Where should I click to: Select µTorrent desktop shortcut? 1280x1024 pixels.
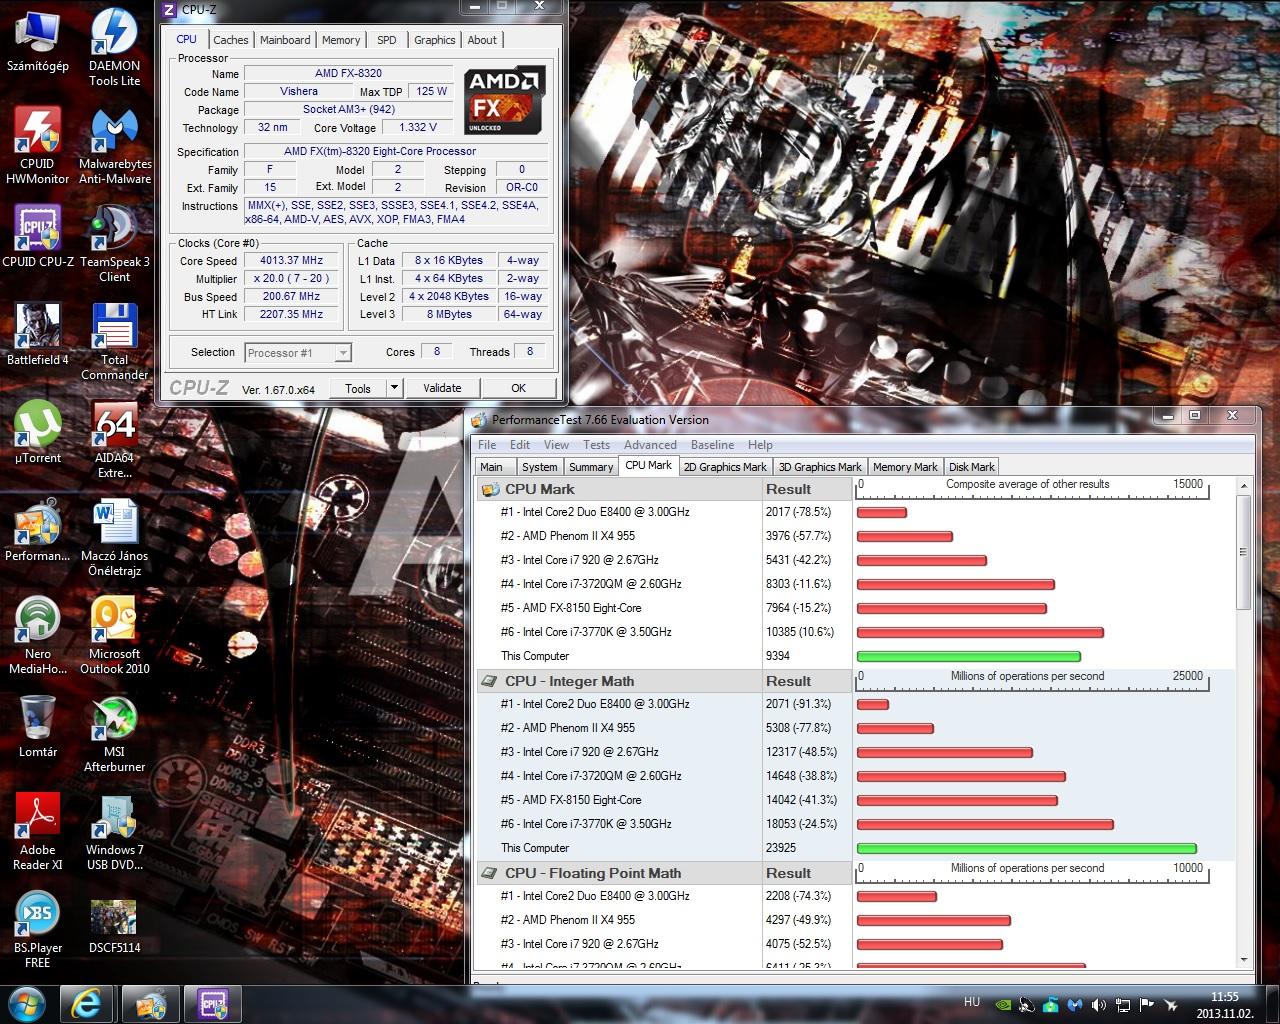click(x=38, y=433)
